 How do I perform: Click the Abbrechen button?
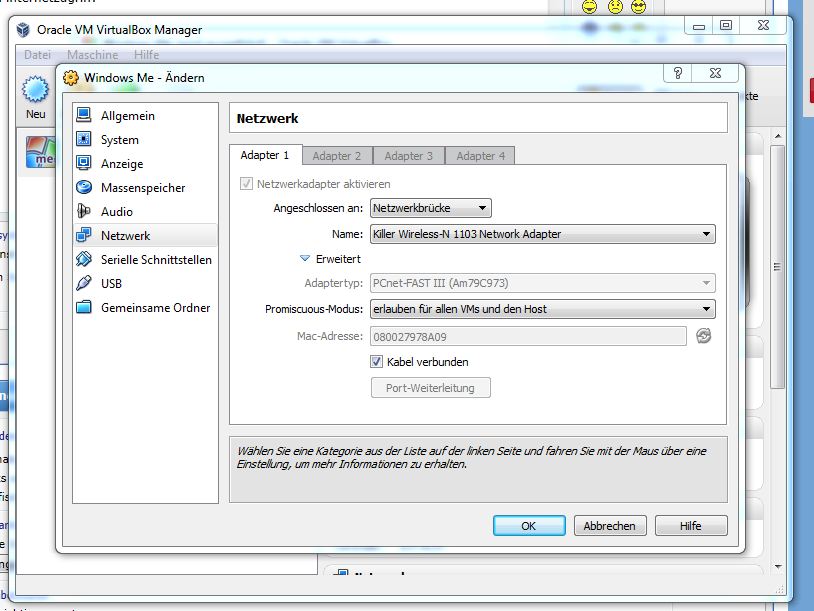coord(610,525)
